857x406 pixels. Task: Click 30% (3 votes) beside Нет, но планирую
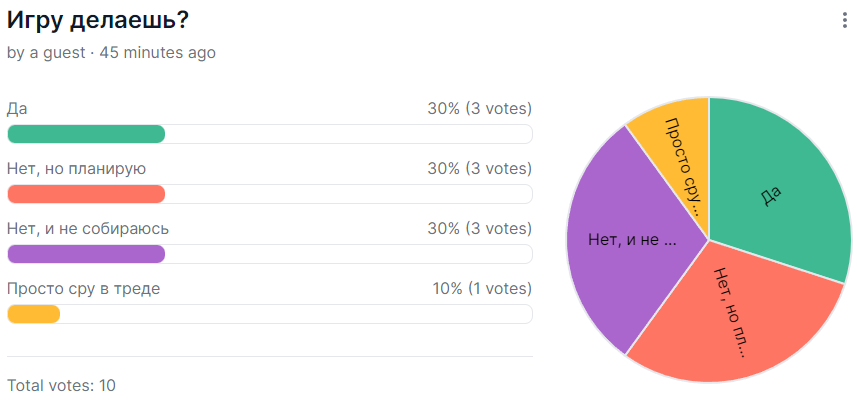point(479,169)
